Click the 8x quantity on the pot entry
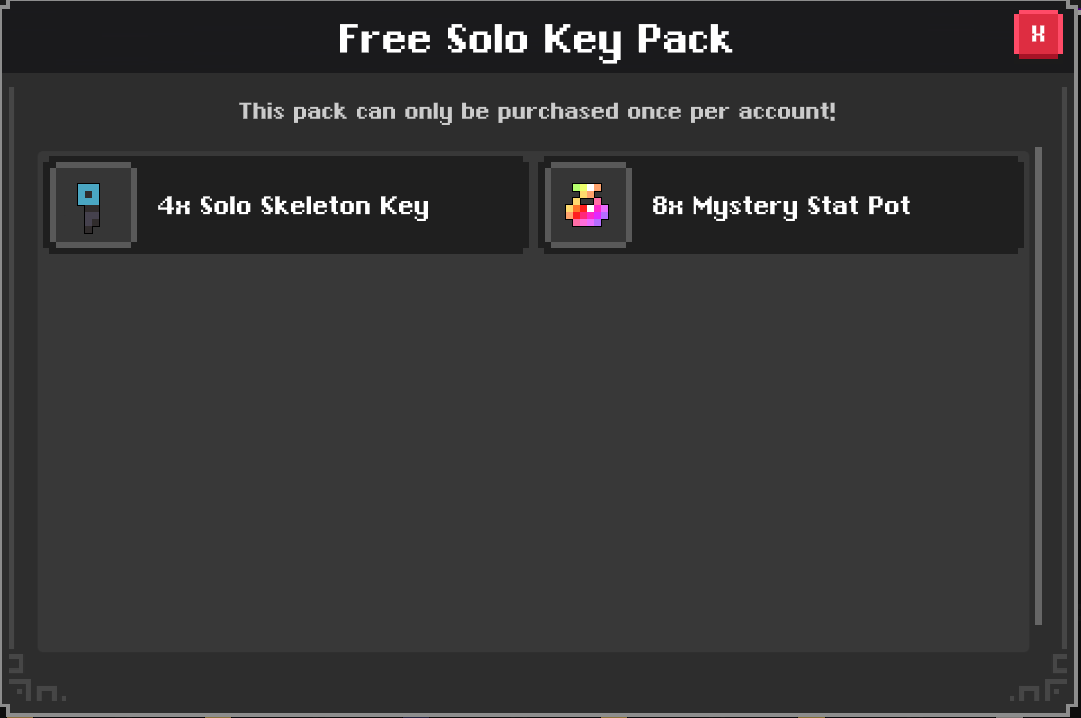 pos(668,206)
